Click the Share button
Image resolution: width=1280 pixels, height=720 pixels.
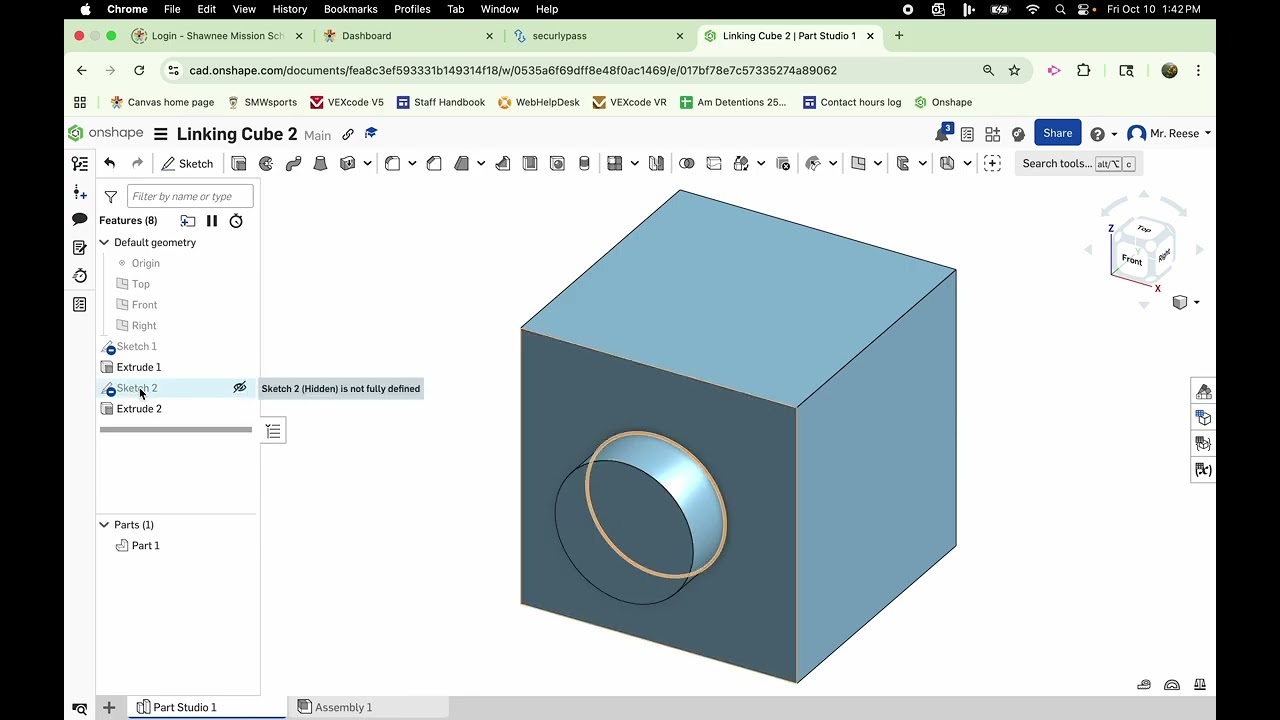tap(1057, 133)
